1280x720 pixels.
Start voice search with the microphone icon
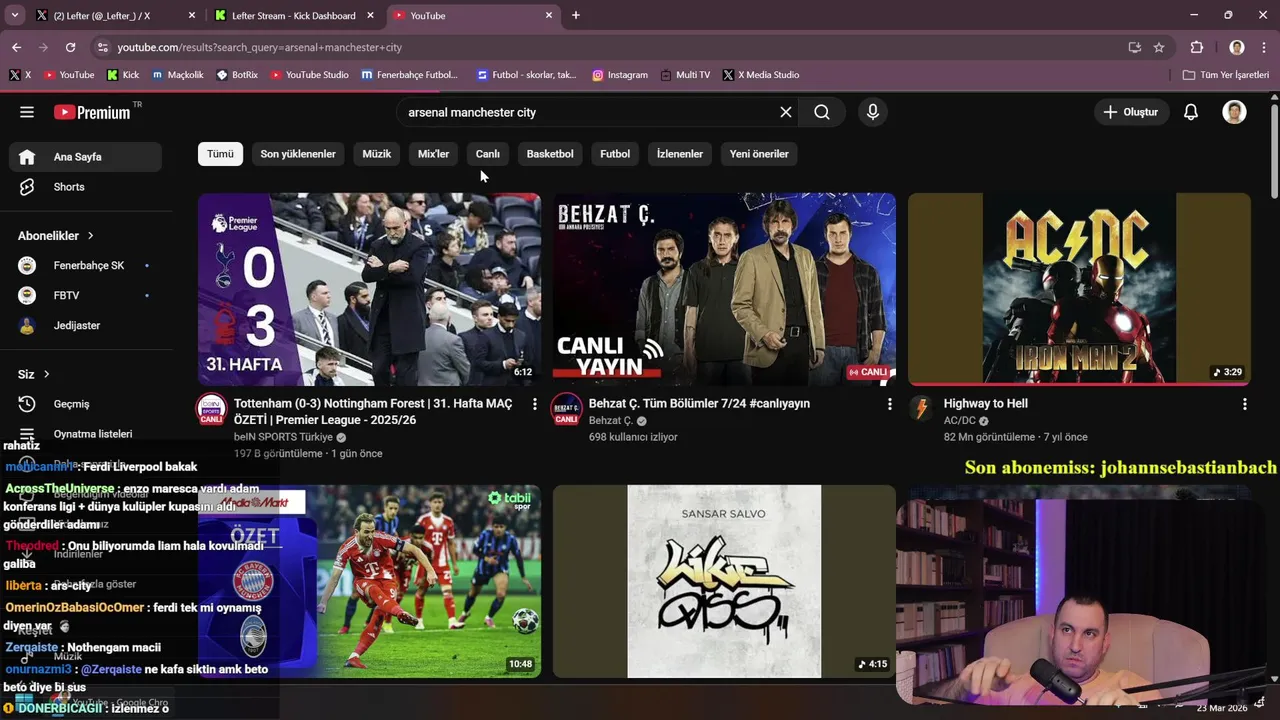[x=873, y=112]
